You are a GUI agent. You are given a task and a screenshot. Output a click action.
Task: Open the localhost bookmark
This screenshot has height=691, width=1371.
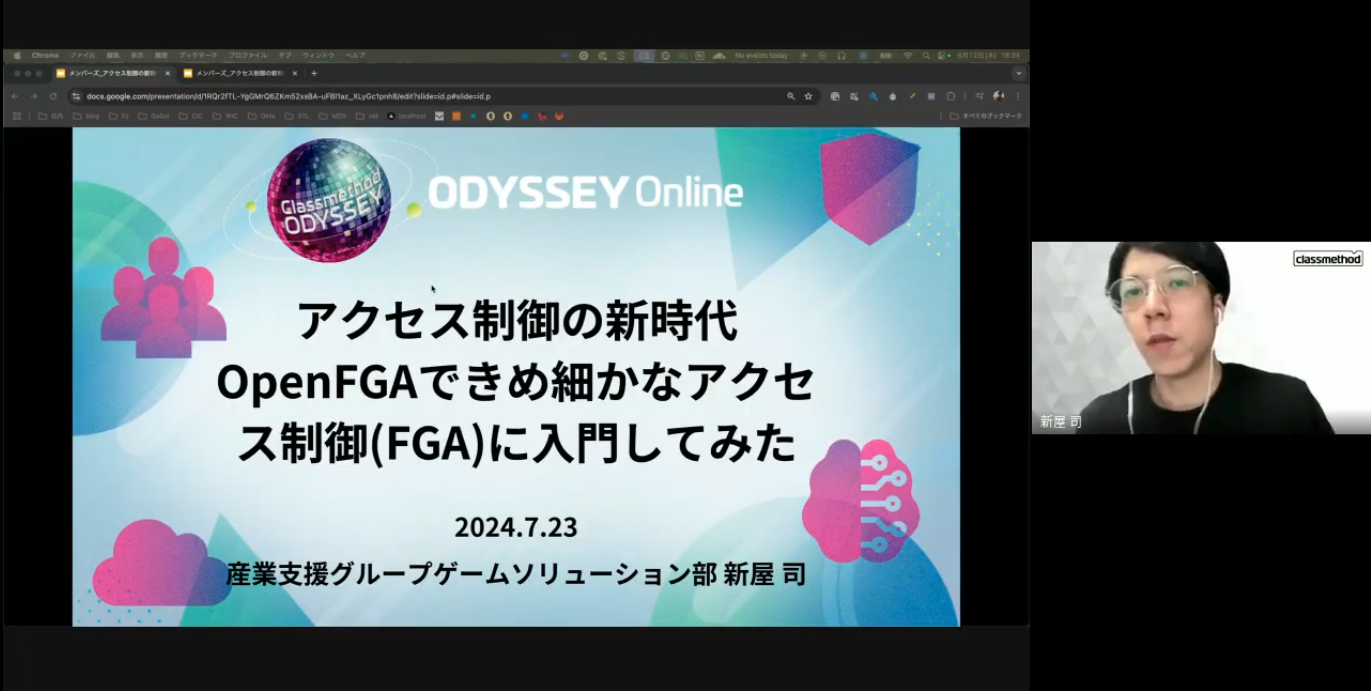406,116
